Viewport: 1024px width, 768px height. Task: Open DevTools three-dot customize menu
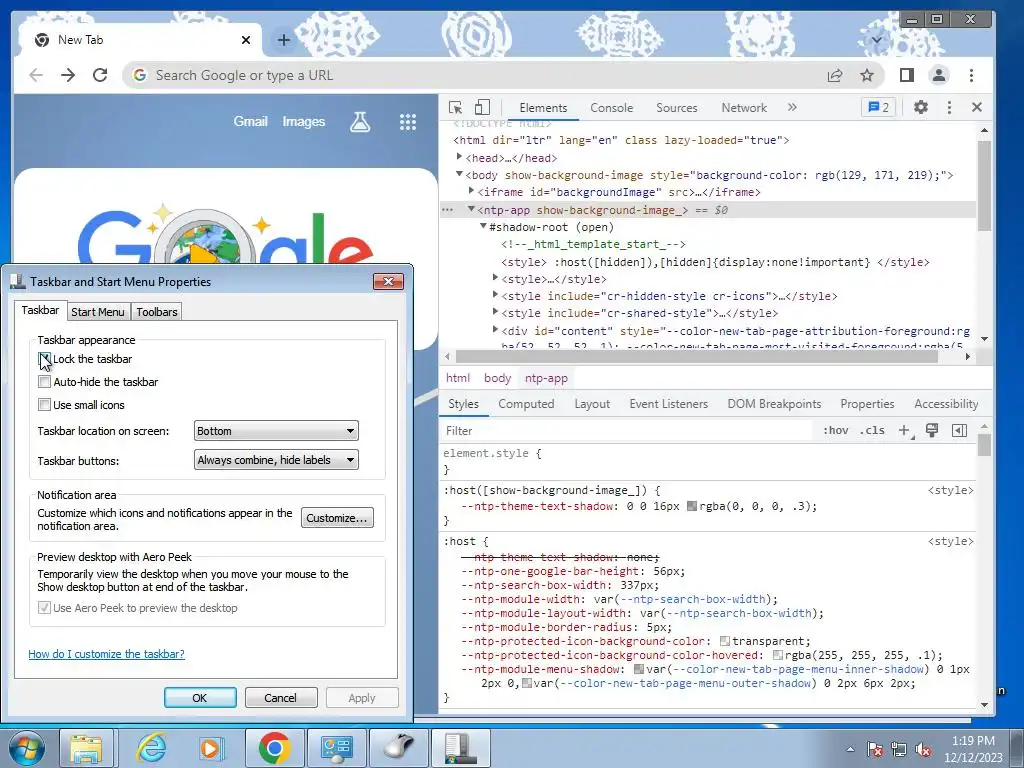(950, 107)
